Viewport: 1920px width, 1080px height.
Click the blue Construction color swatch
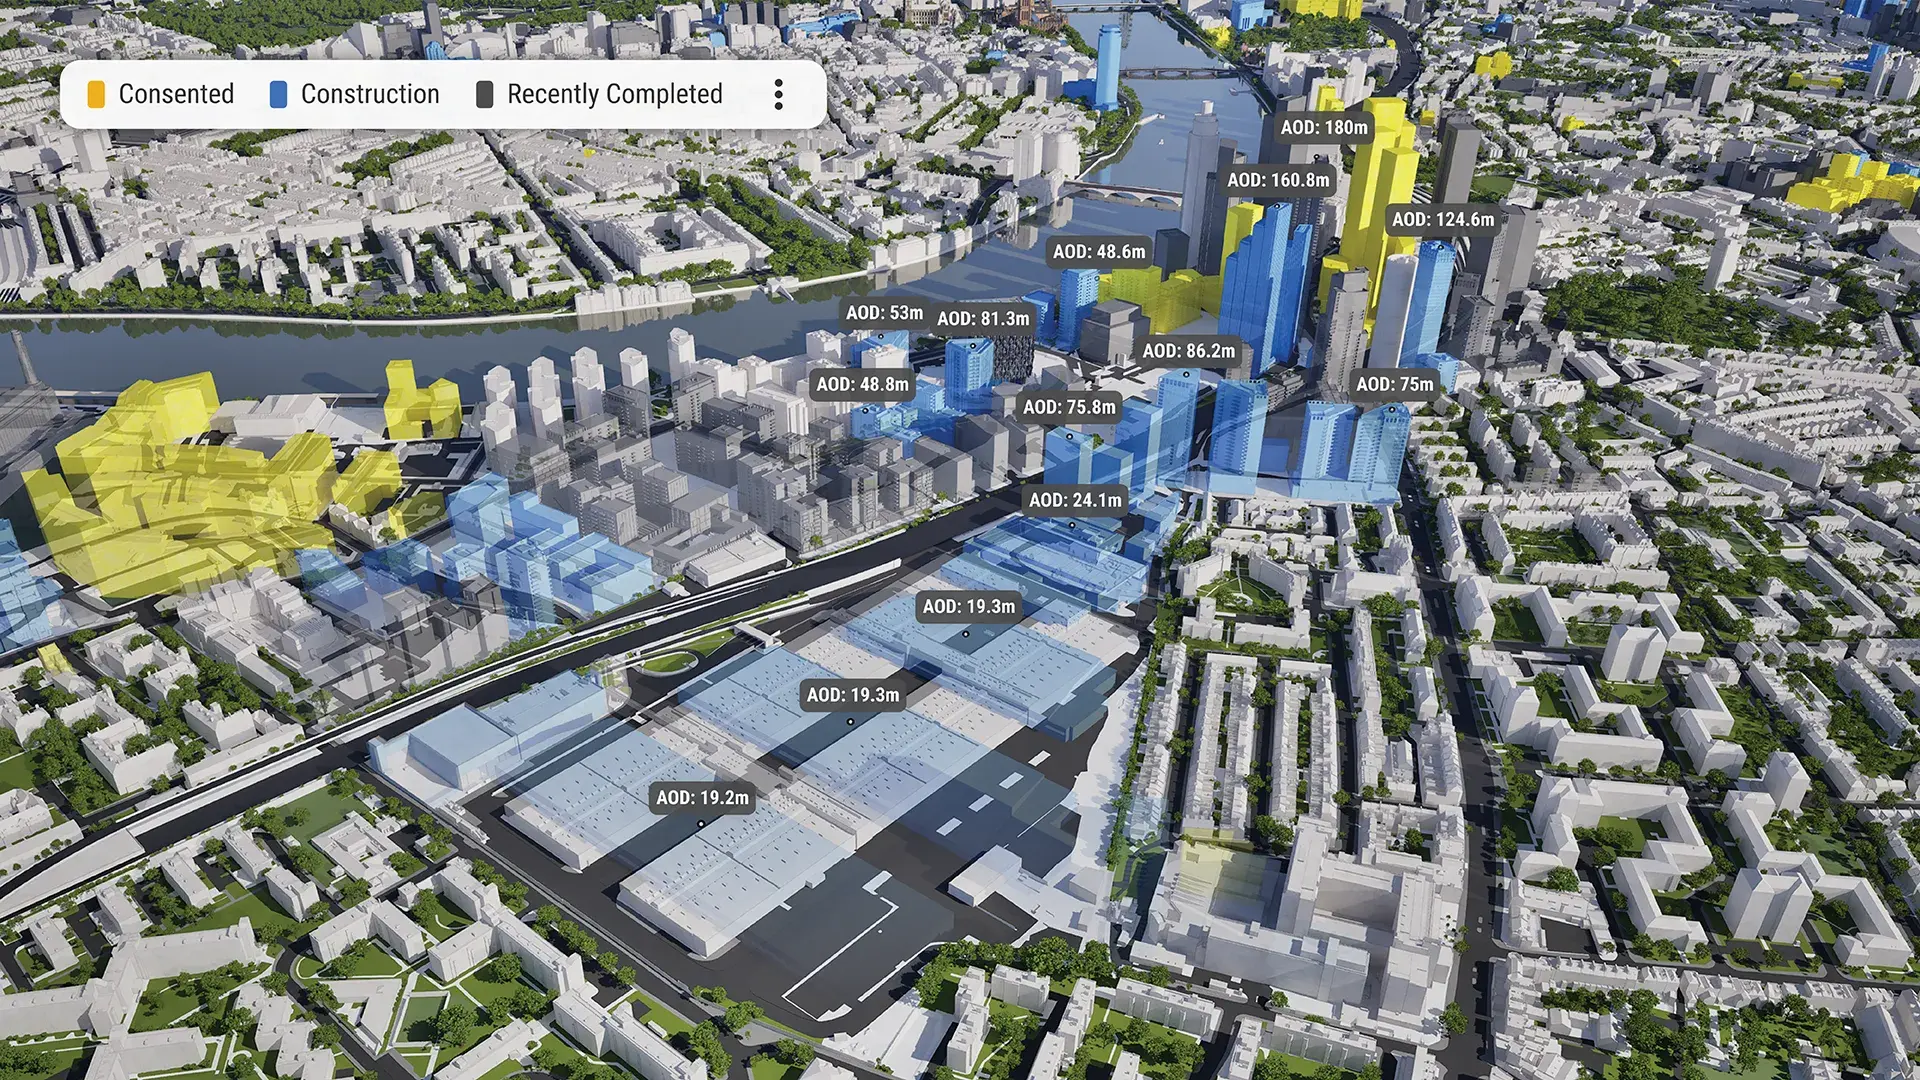[279, 95]
